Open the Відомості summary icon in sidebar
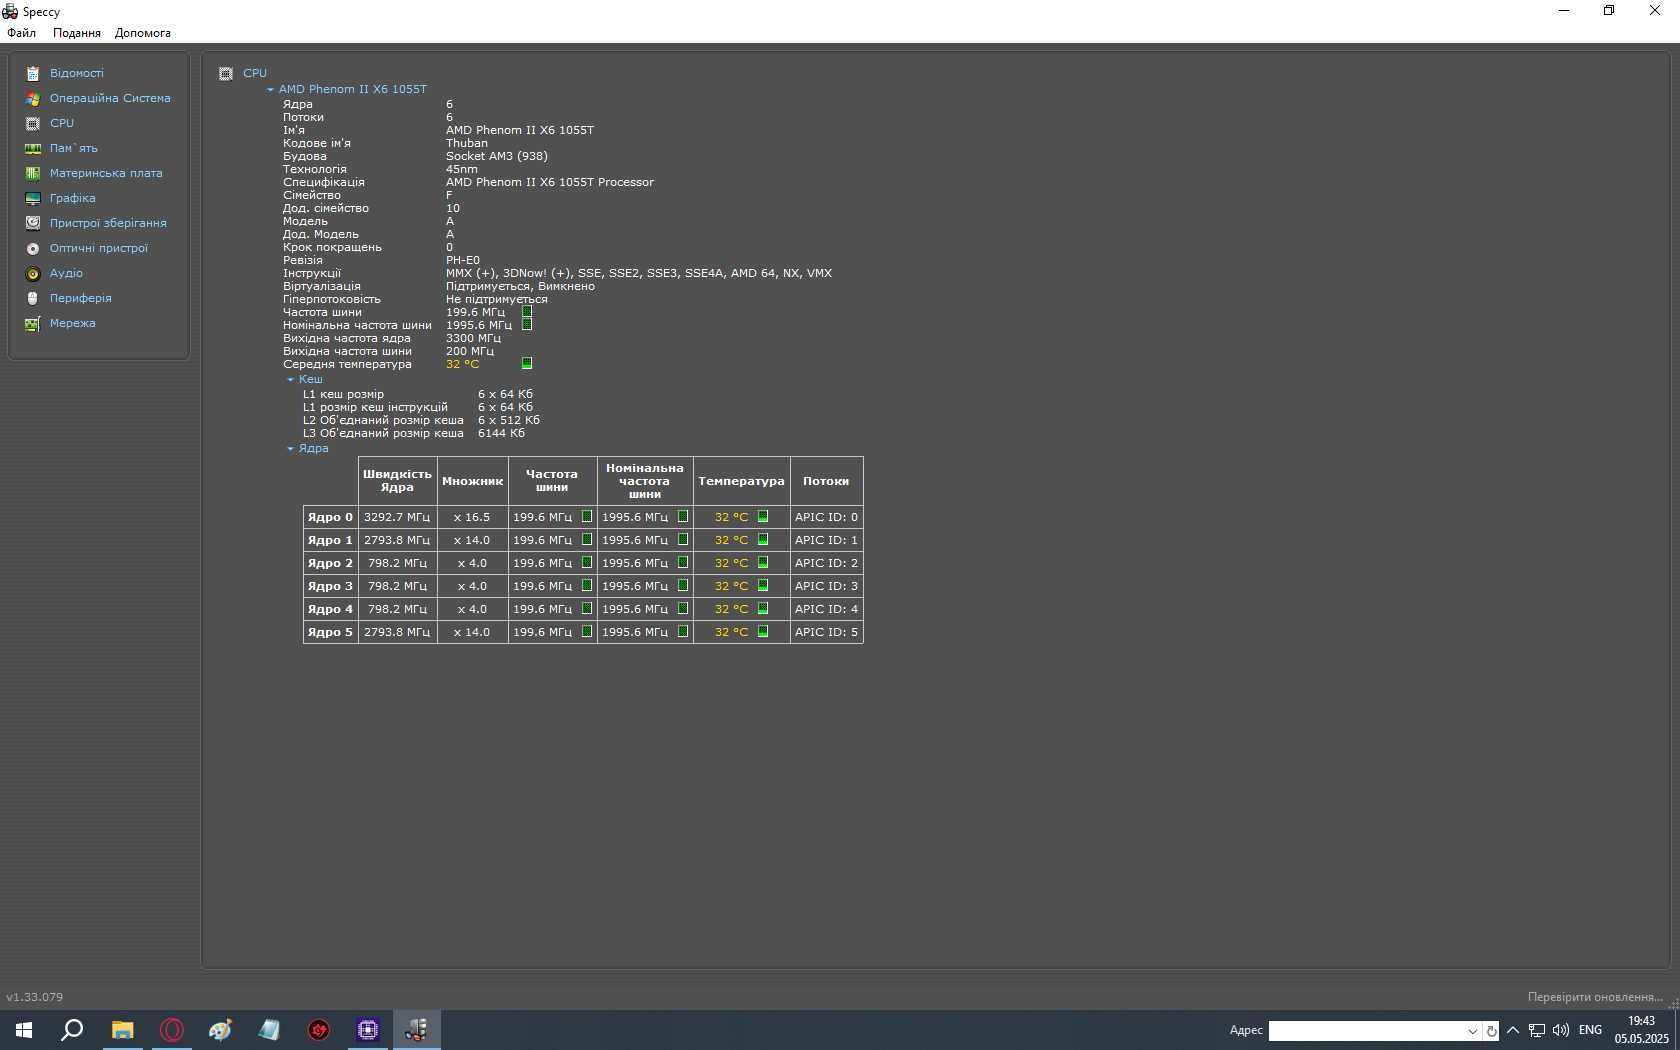Image resolution: width=1680 pixels, height=1050 pixels. (33, 73)
